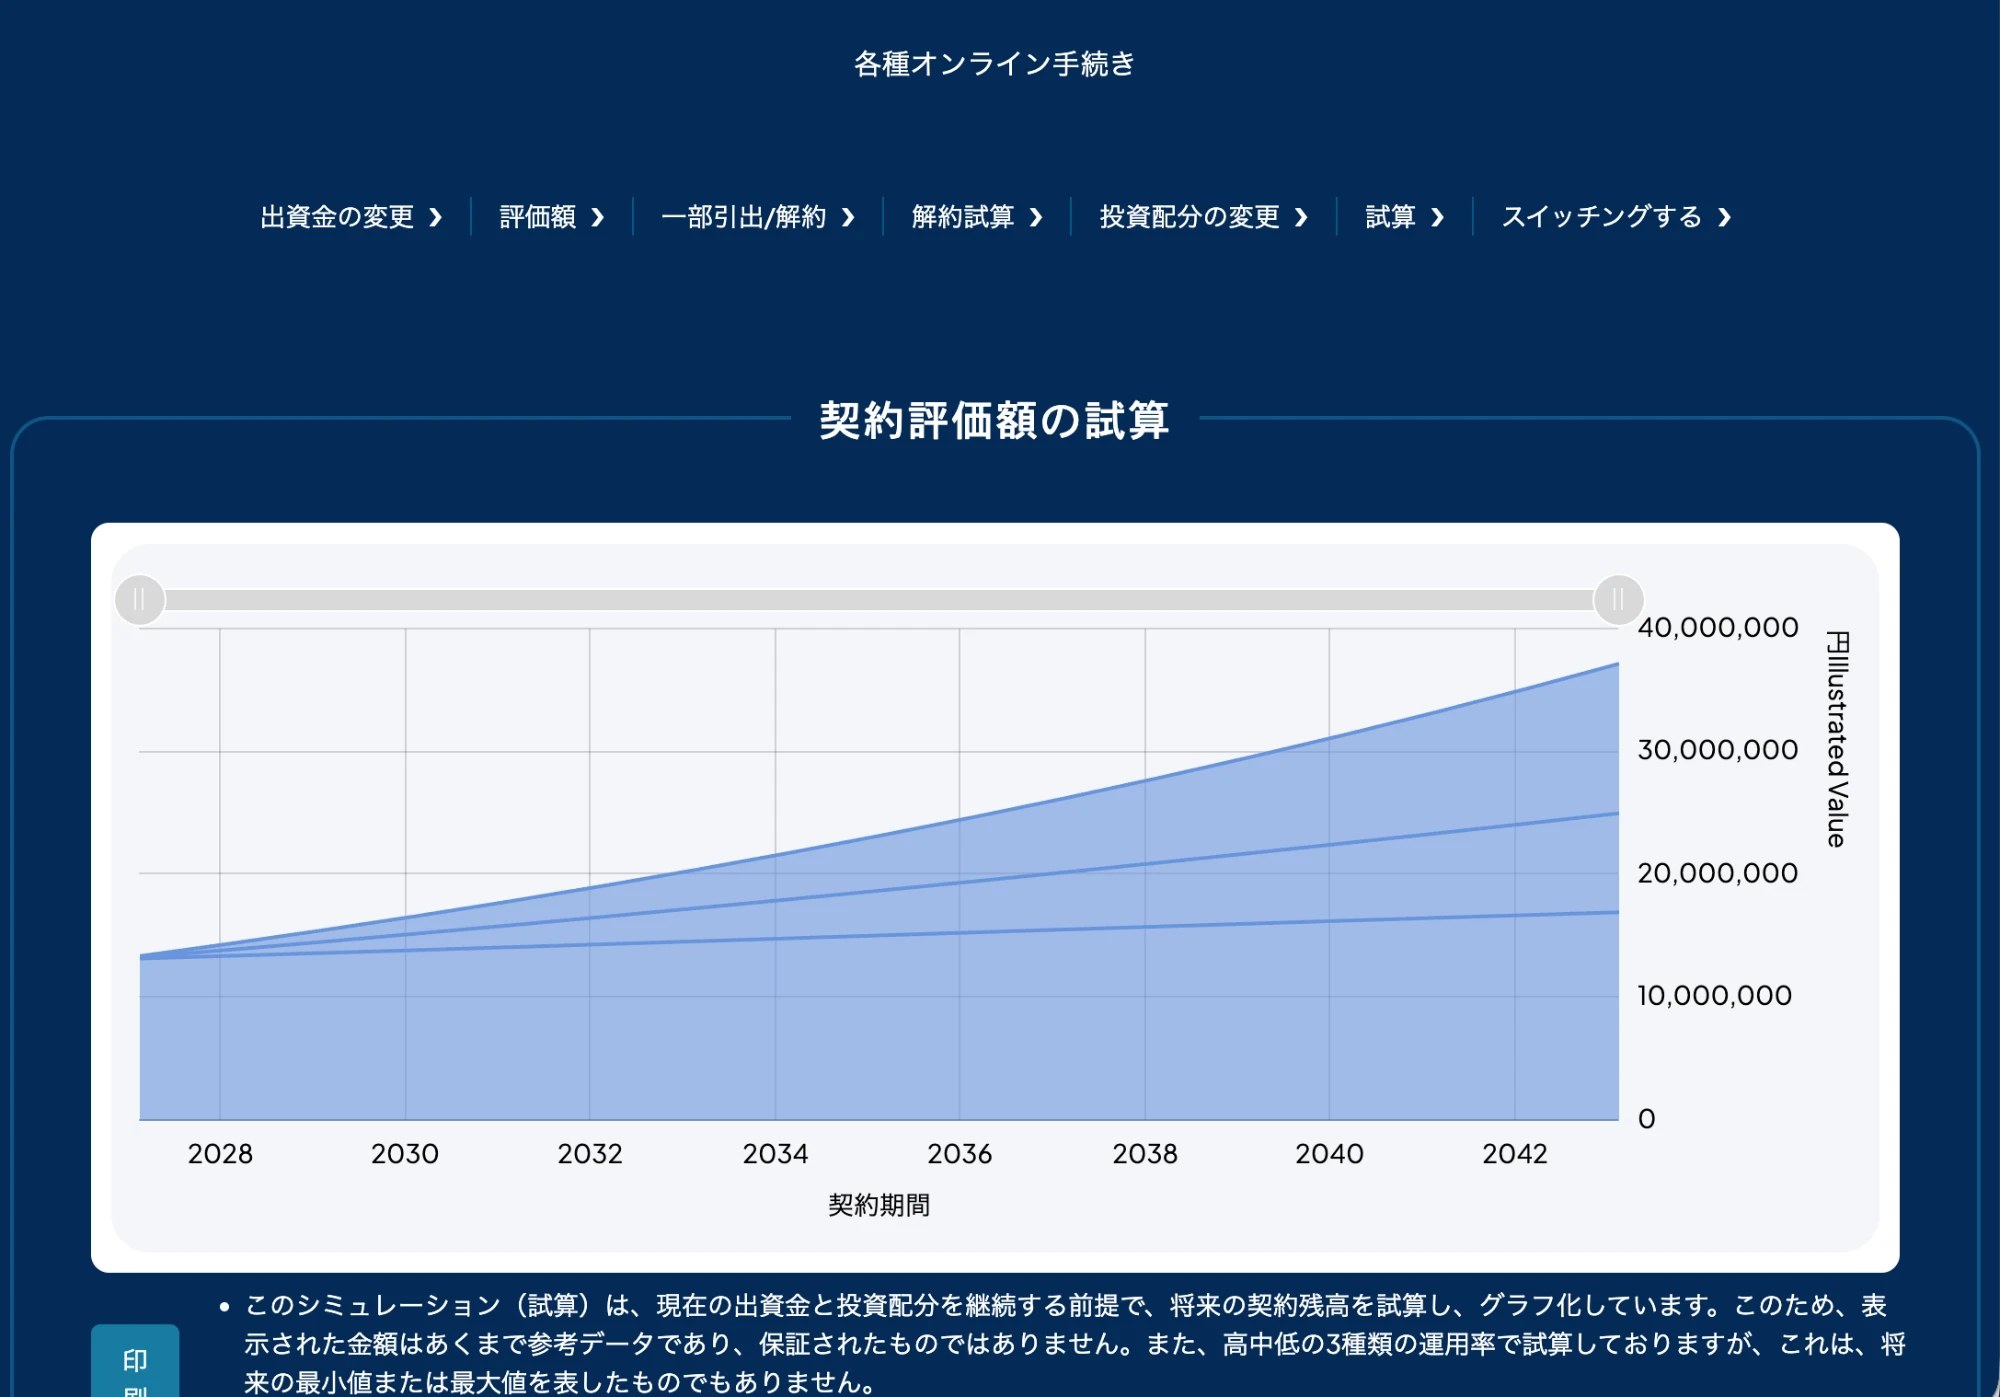Click the top projection line at 2042
The width and height of the screenshot is (2000, 1397).
1515,691
